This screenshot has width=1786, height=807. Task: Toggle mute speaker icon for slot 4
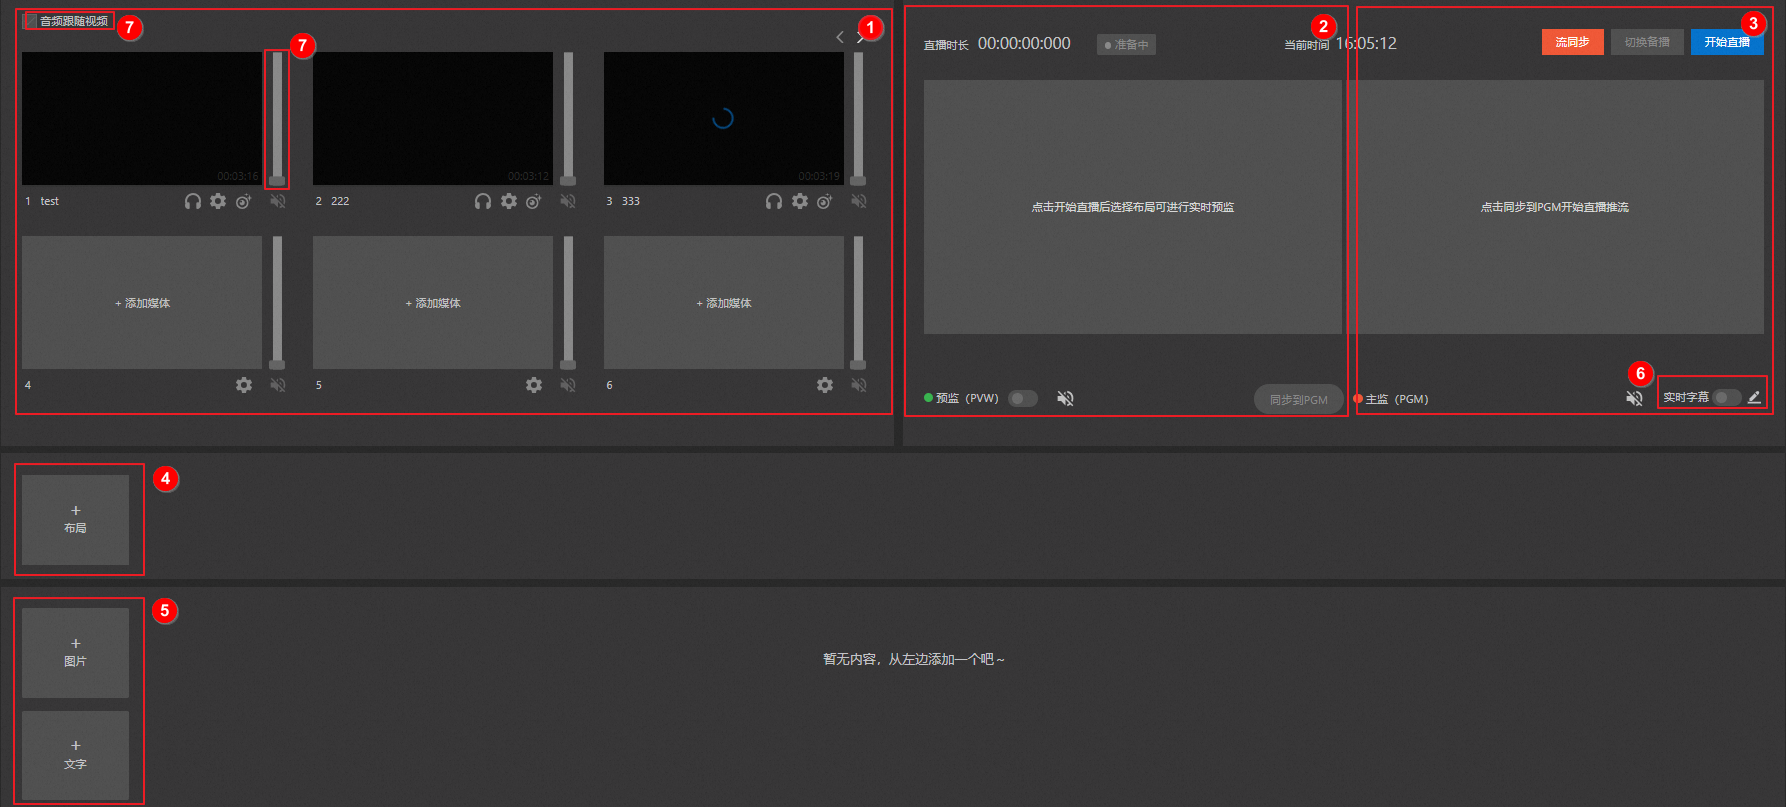point(278,385)
